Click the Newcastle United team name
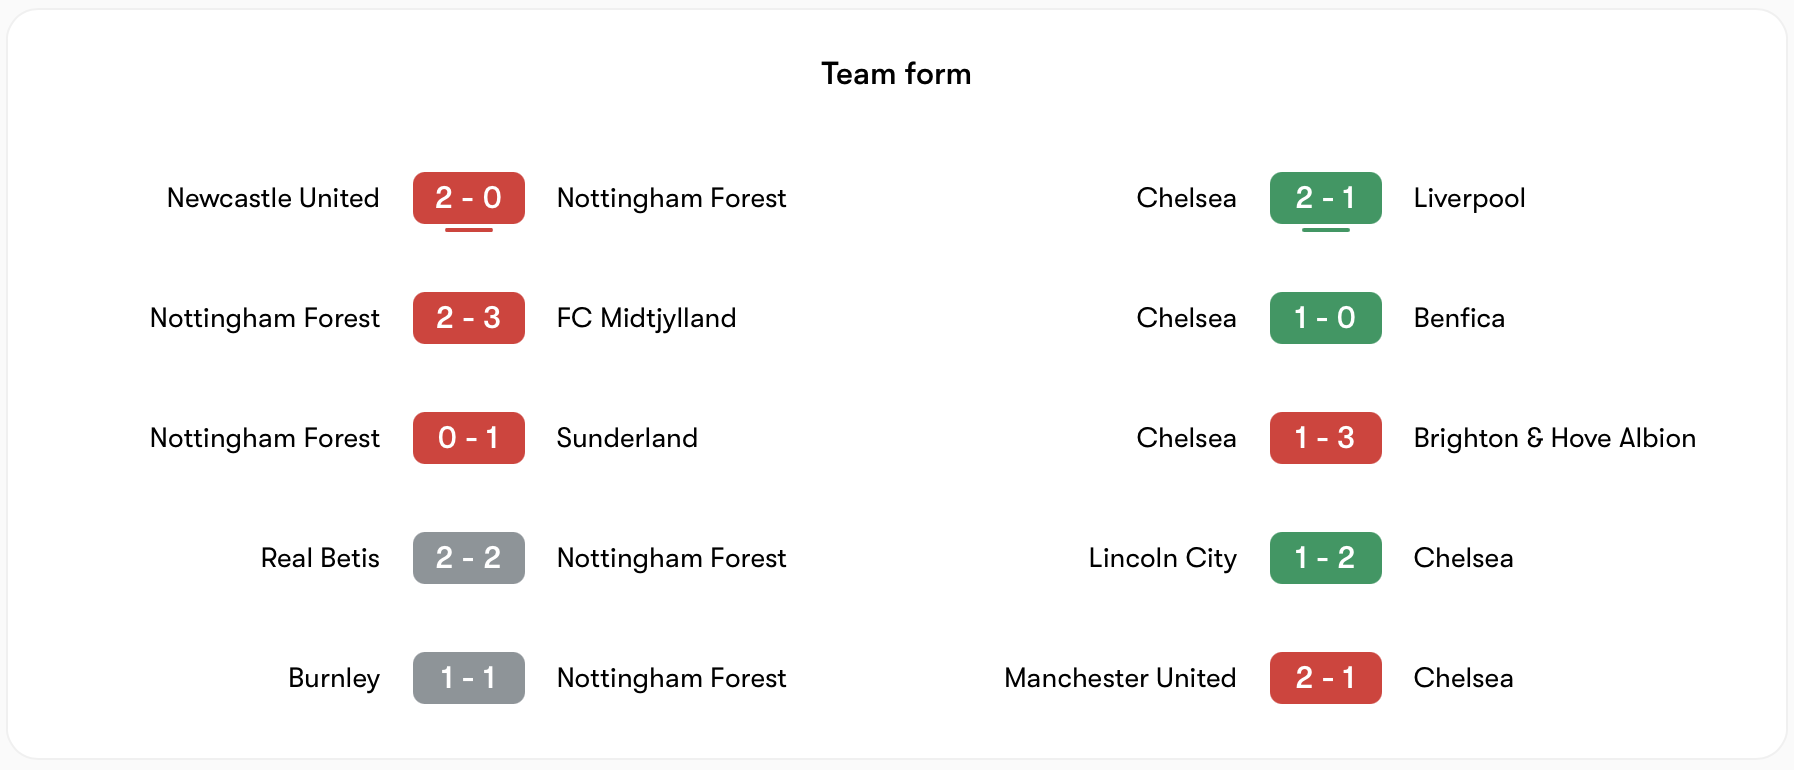The image size is (1794, 770). 273,198
